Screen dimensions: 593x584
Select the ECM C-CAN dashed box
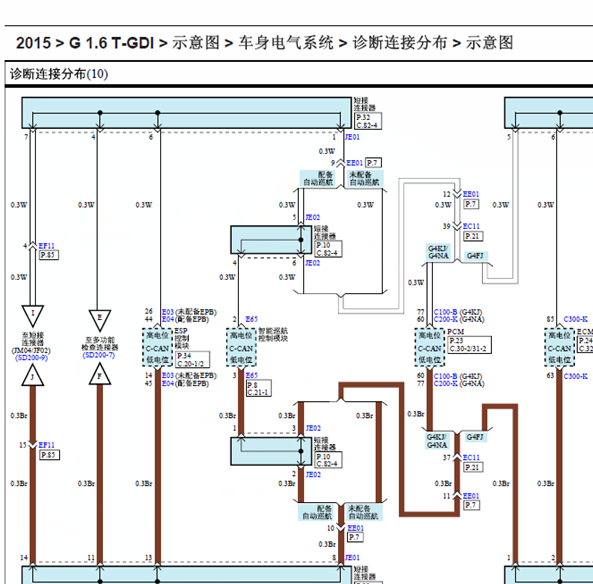[560, 347]
